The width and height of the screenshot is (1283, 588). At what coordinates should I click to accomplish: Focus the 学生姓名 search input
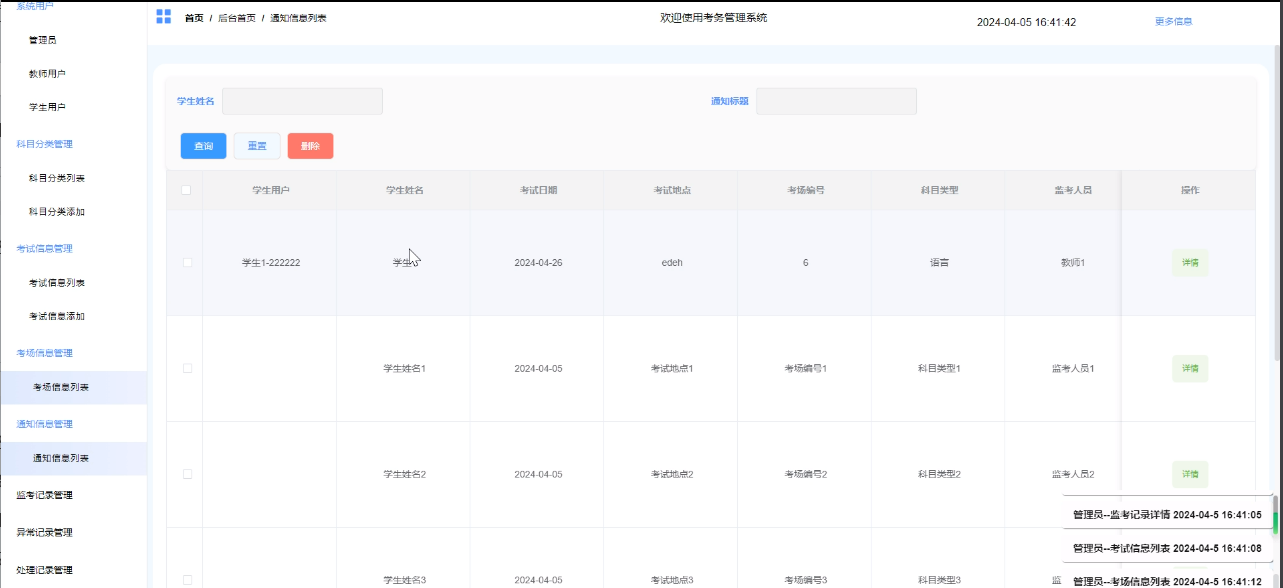[302, 101]
